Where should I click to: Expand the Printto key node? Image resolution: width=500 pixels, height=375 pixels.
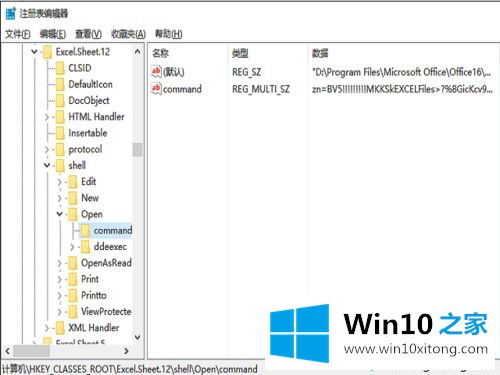pos(60,296)
